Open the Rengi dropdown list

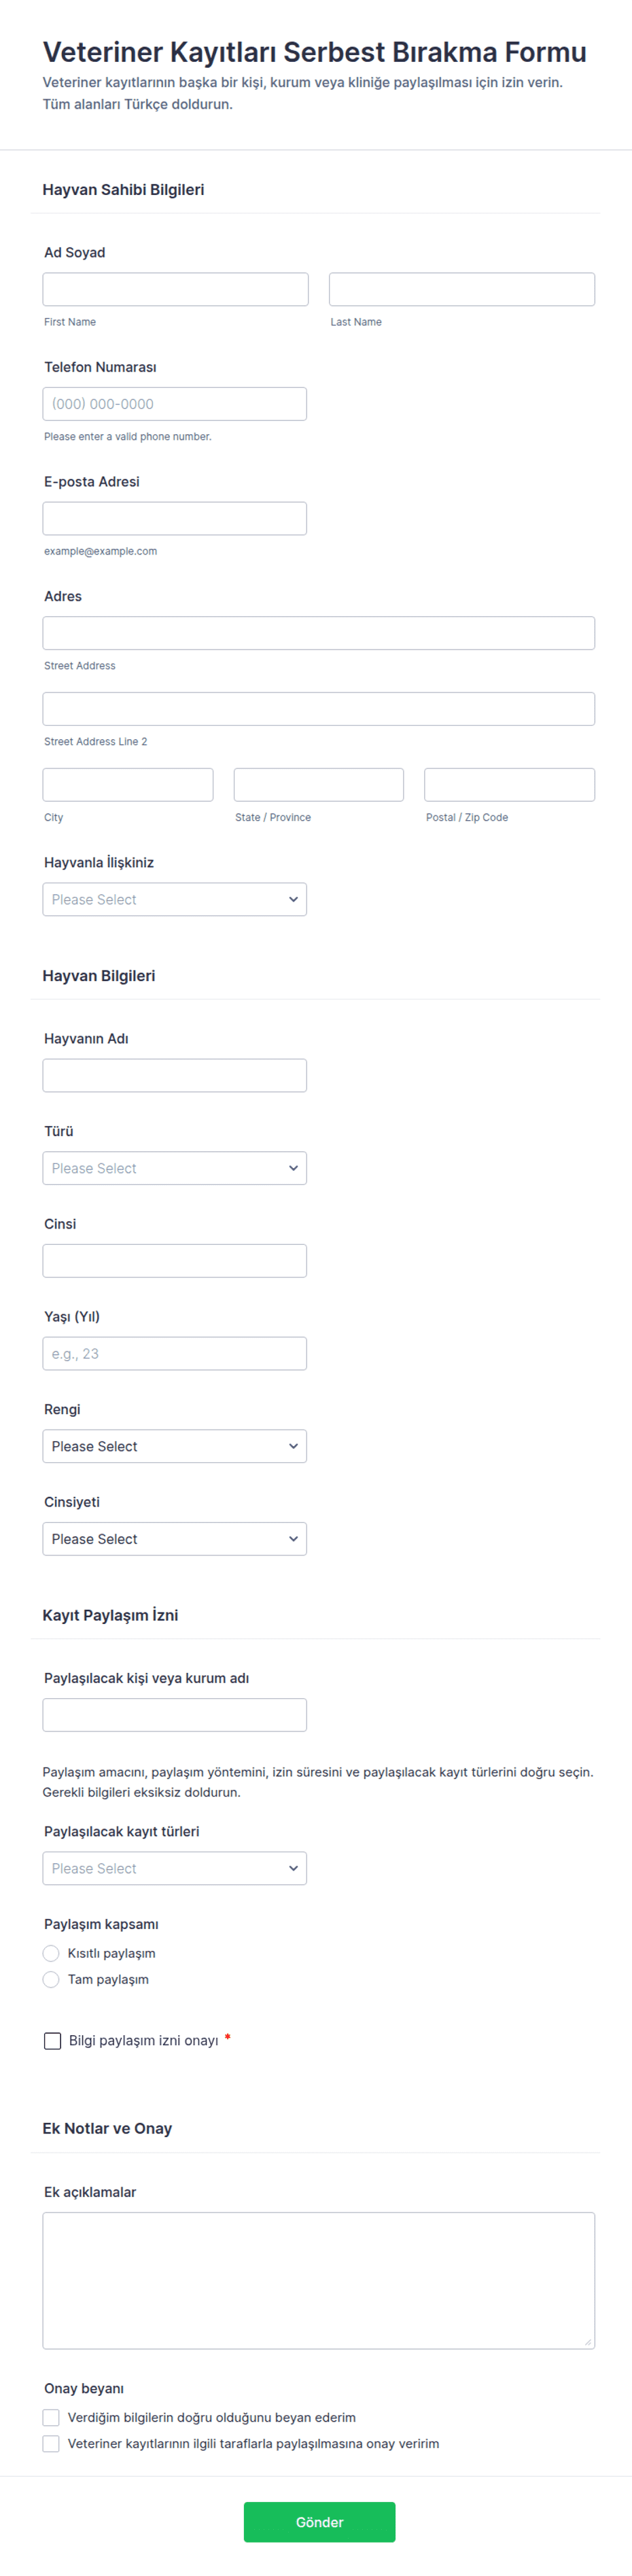point(174,1446)
